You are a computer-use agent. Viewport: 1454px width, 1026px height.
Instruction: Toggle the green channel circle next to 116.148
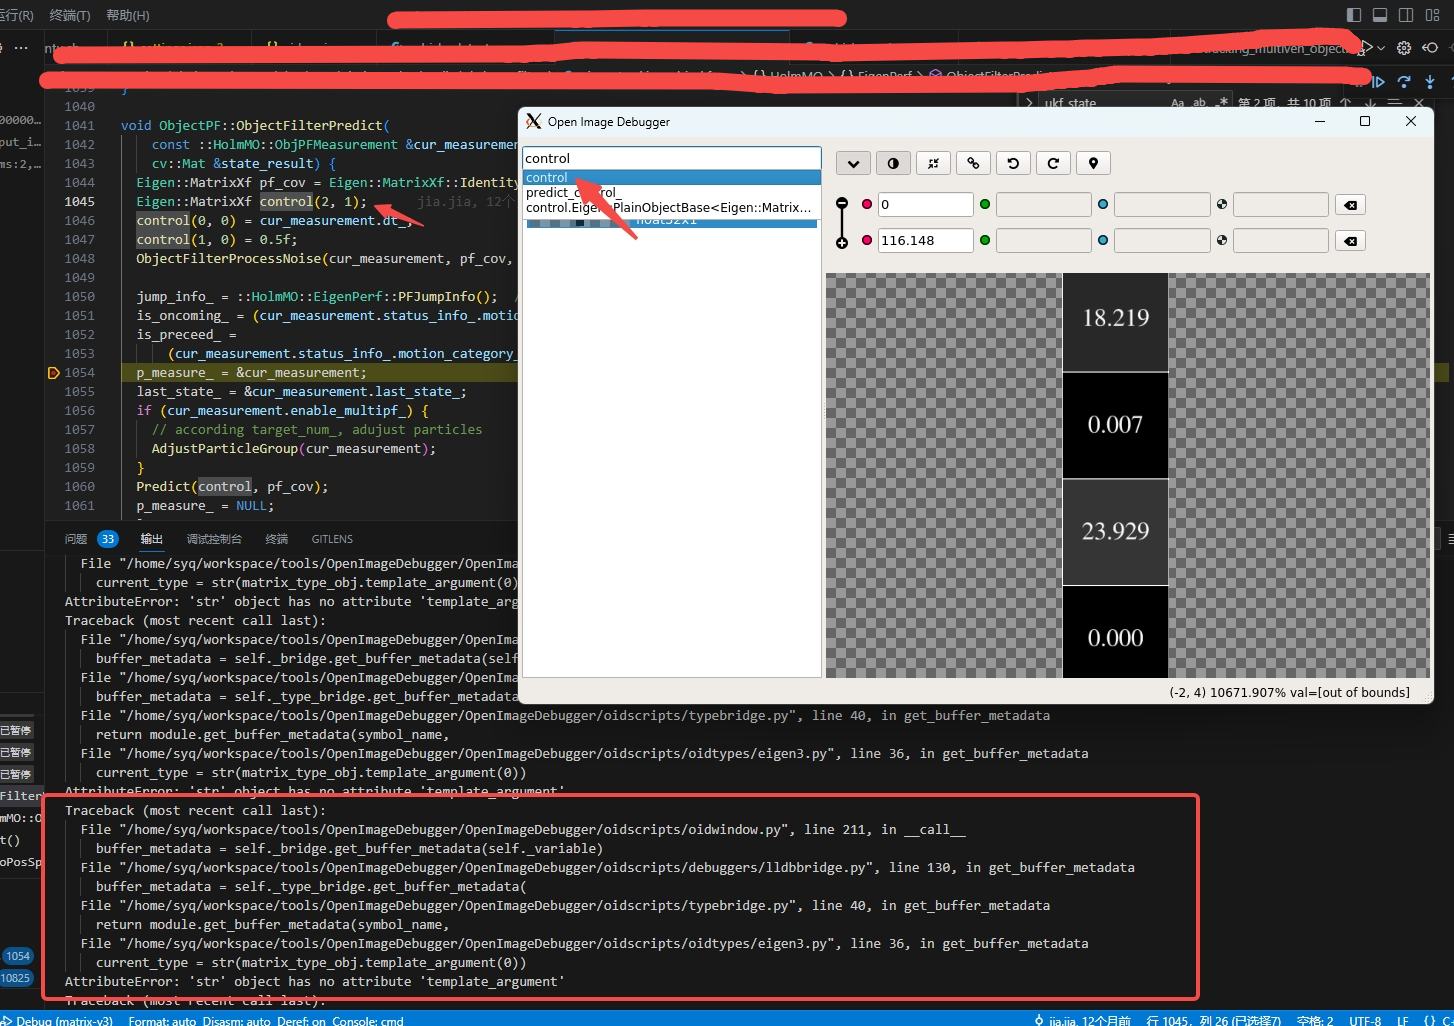pyautogui.click(x=985, y=240)
